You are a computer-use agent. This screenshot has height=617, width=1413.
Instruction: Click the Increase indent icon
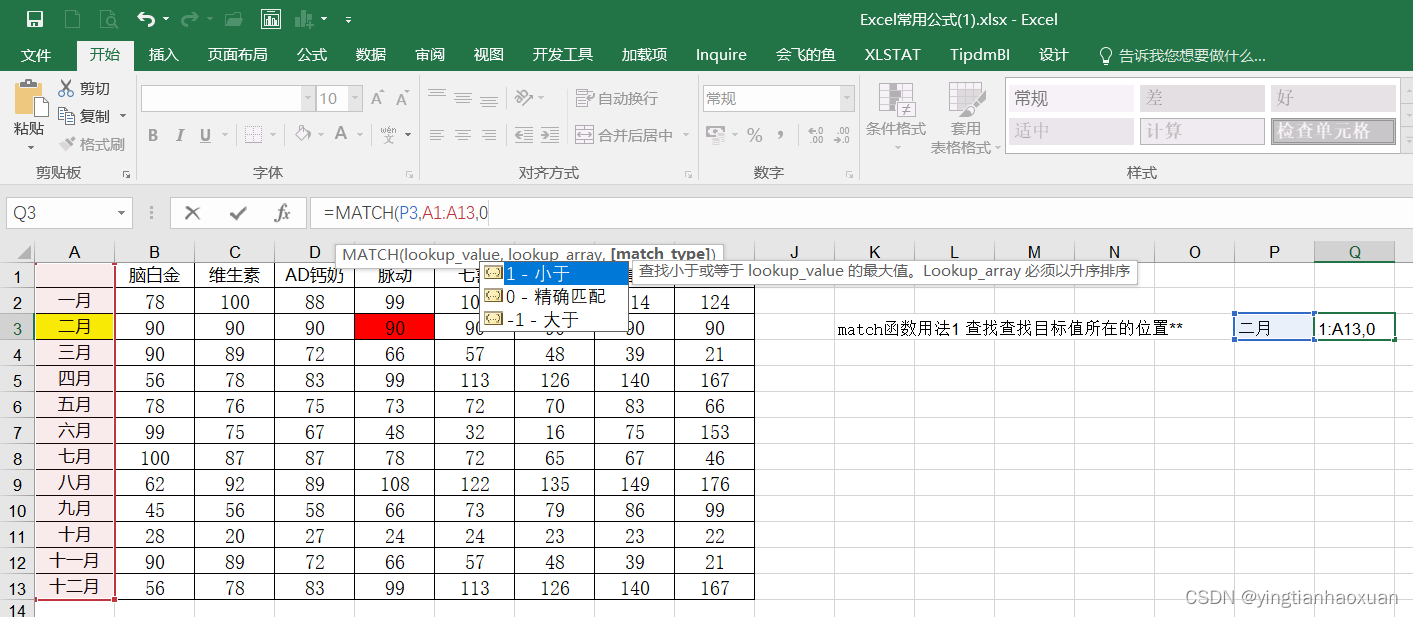tap(550, 135)
